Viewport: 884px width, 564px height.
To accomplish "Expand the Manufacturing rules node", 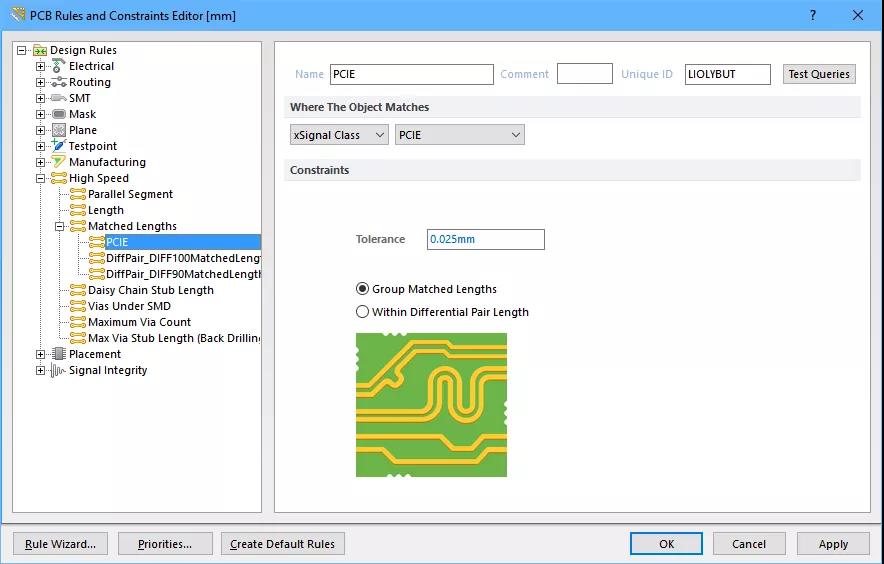I will (40, 162).
